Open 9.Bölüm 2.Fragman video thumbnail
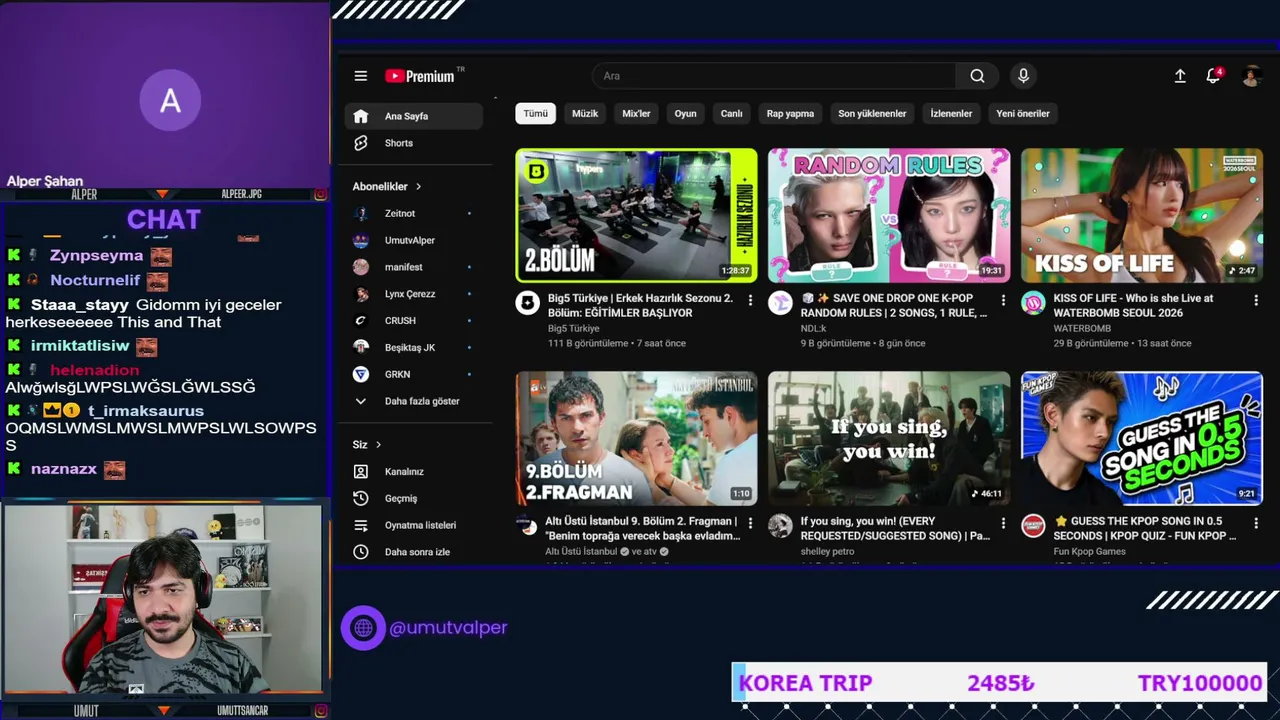Image resolution: width=1280 pixels, height=720 pixels. pyautogui.click(x=636, y=438)
